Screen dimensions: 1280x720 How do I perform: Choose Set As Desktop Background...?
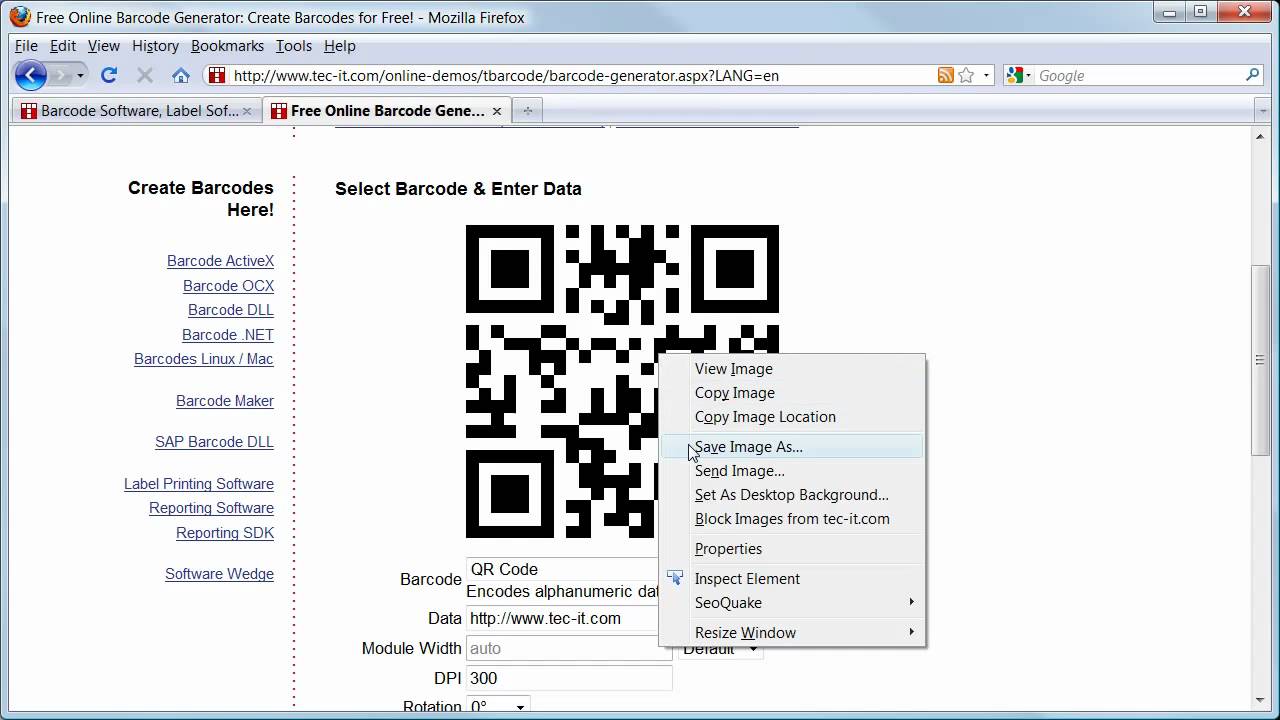click(792, 495)
